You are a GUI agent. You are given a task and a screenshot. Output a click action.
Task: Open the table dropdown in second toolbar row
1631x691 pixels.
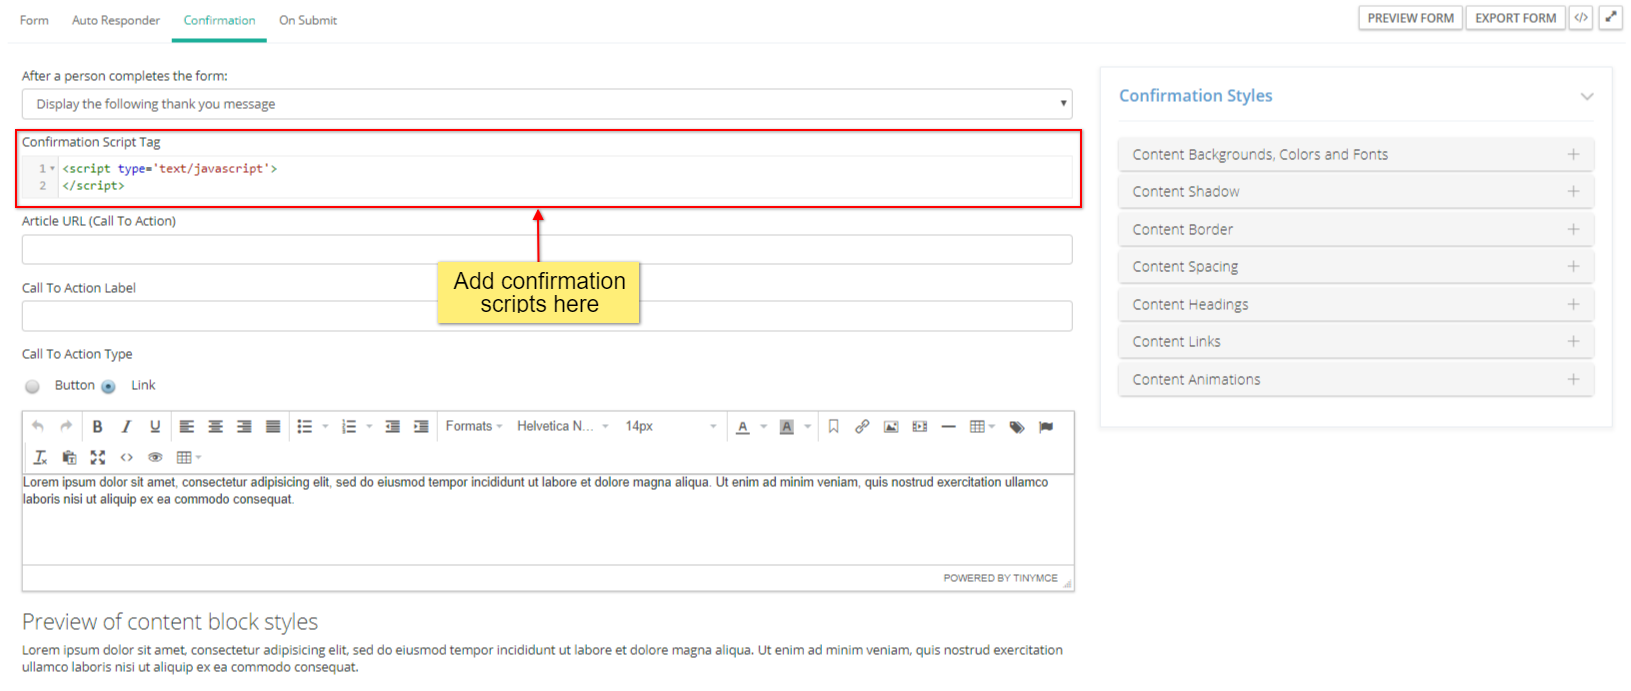tap(189, 457)
